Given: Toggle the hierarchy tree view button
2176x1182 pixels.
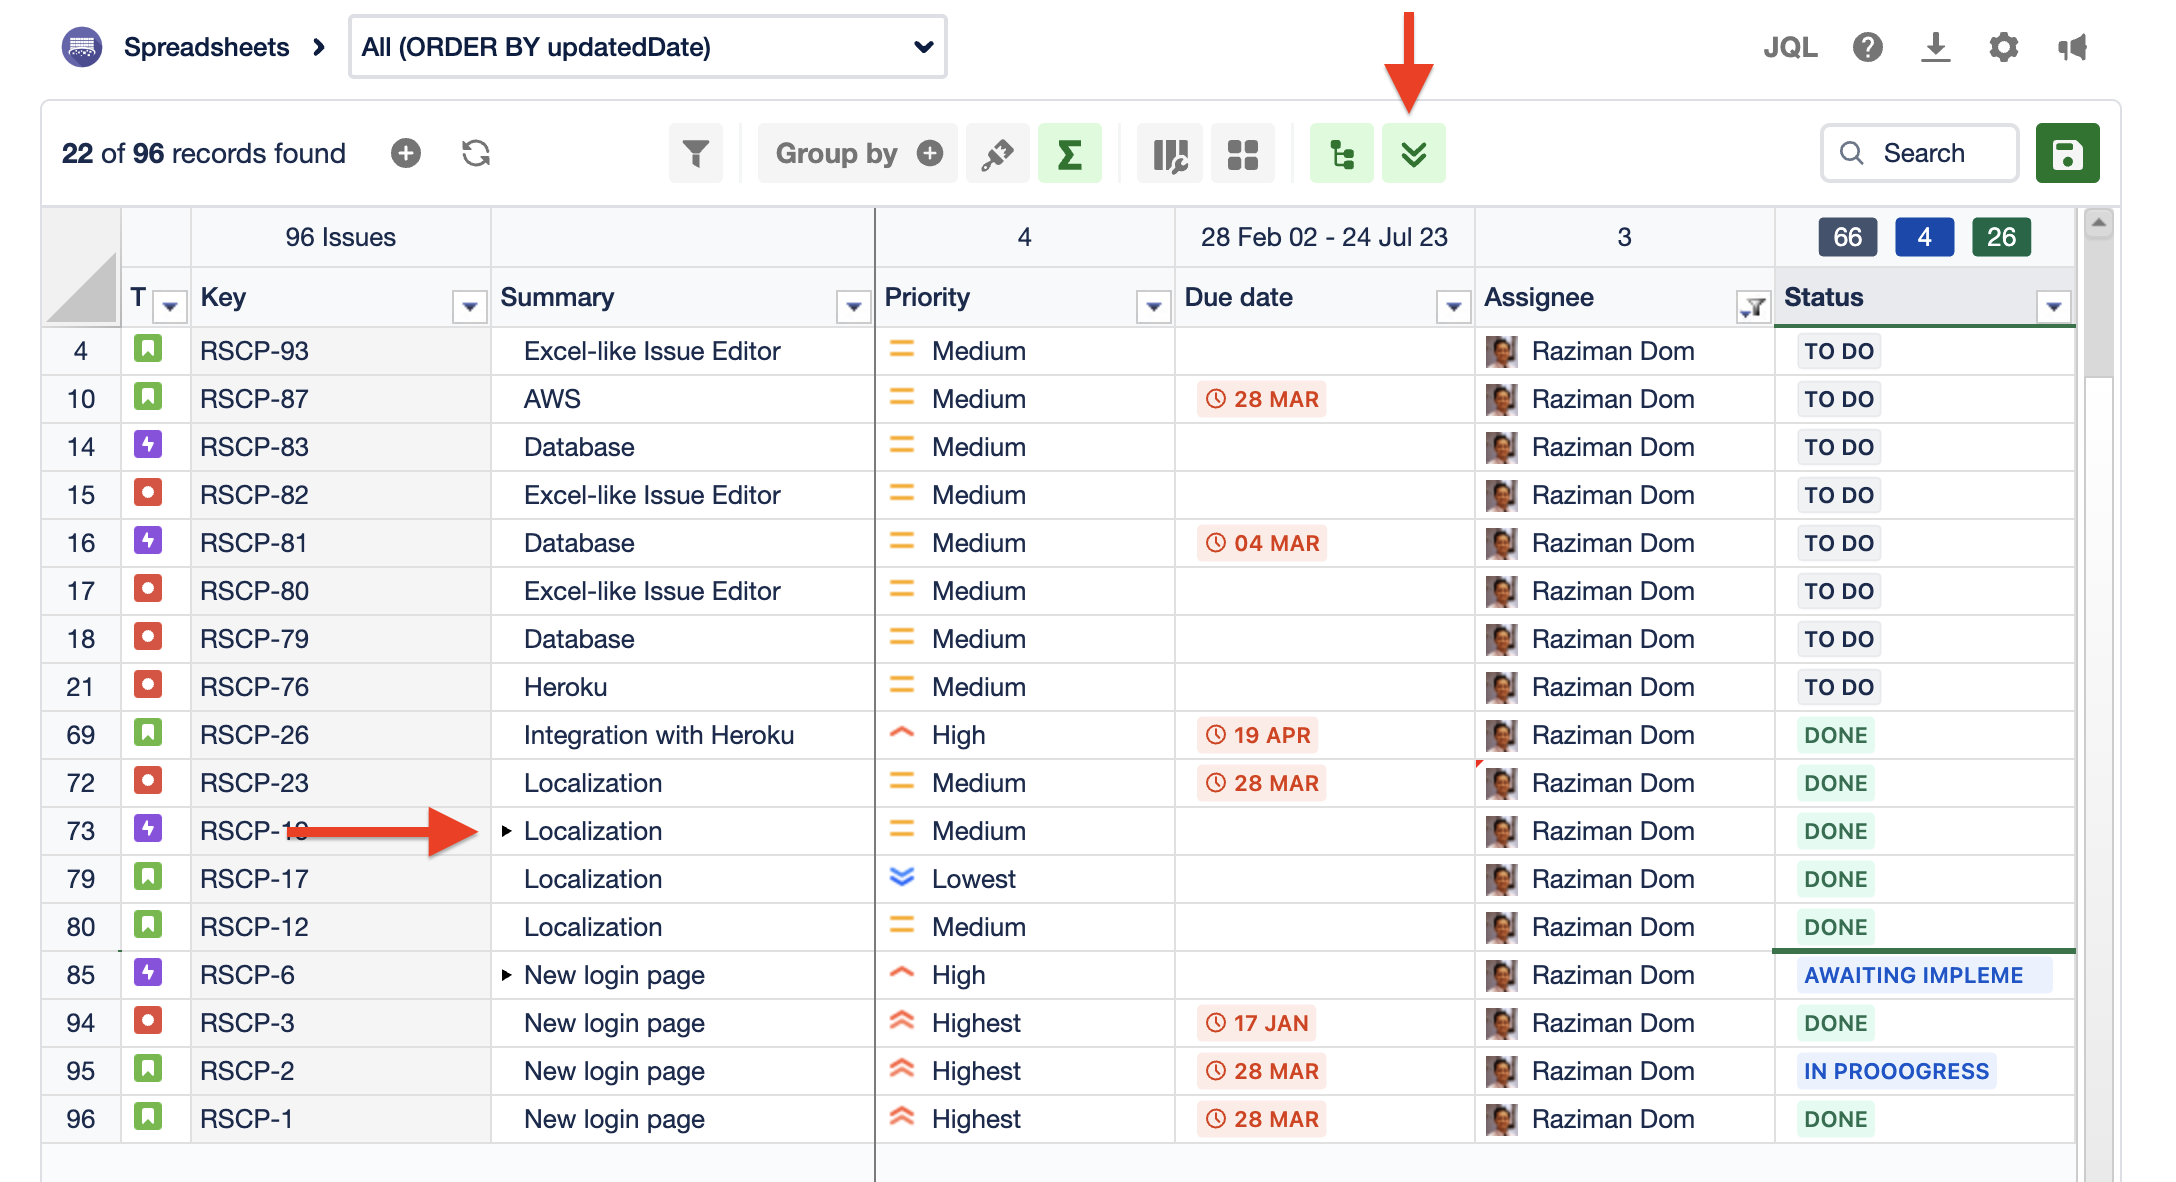Looking at the screenshot, I should 1341,154.
